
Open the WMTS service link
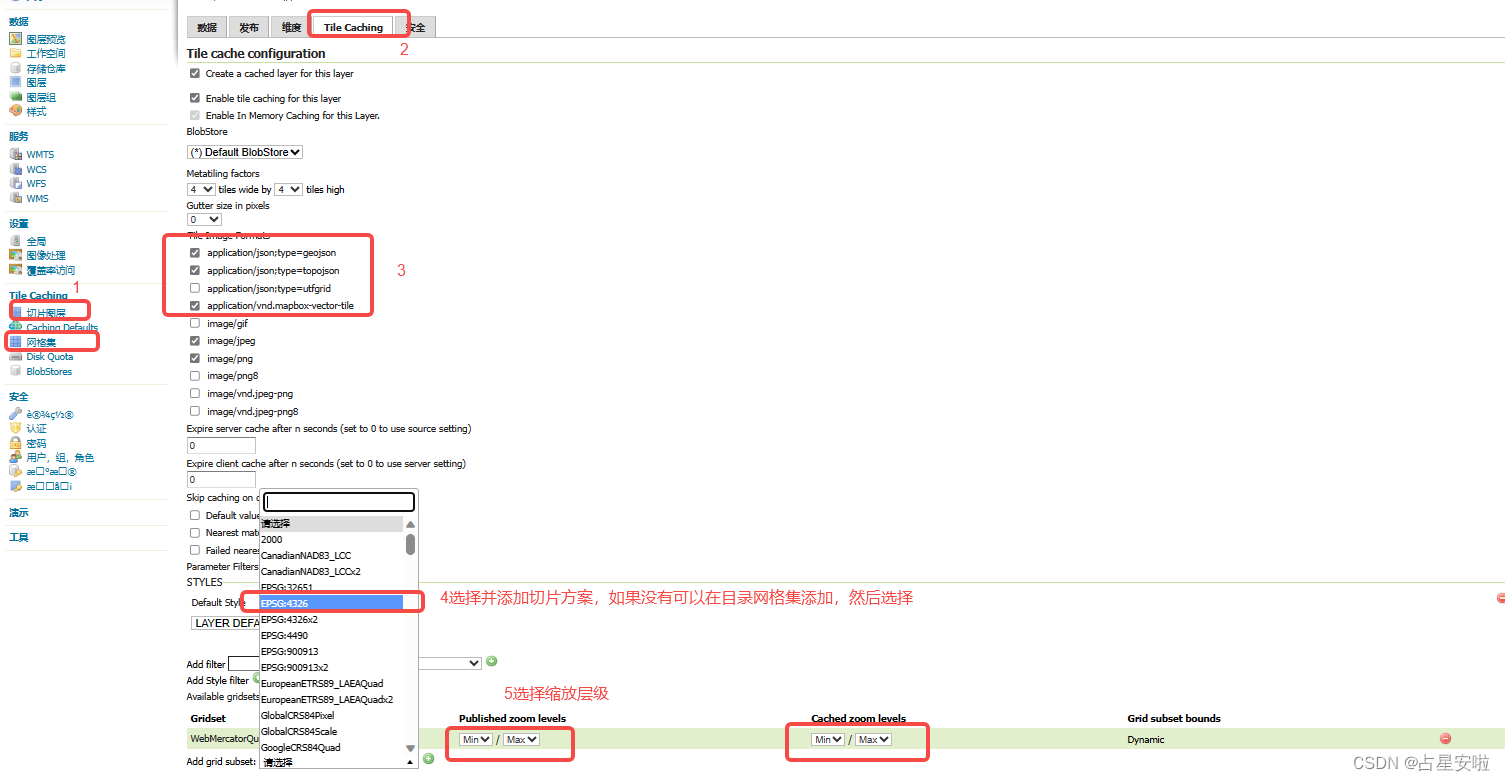tap(41, 155)
